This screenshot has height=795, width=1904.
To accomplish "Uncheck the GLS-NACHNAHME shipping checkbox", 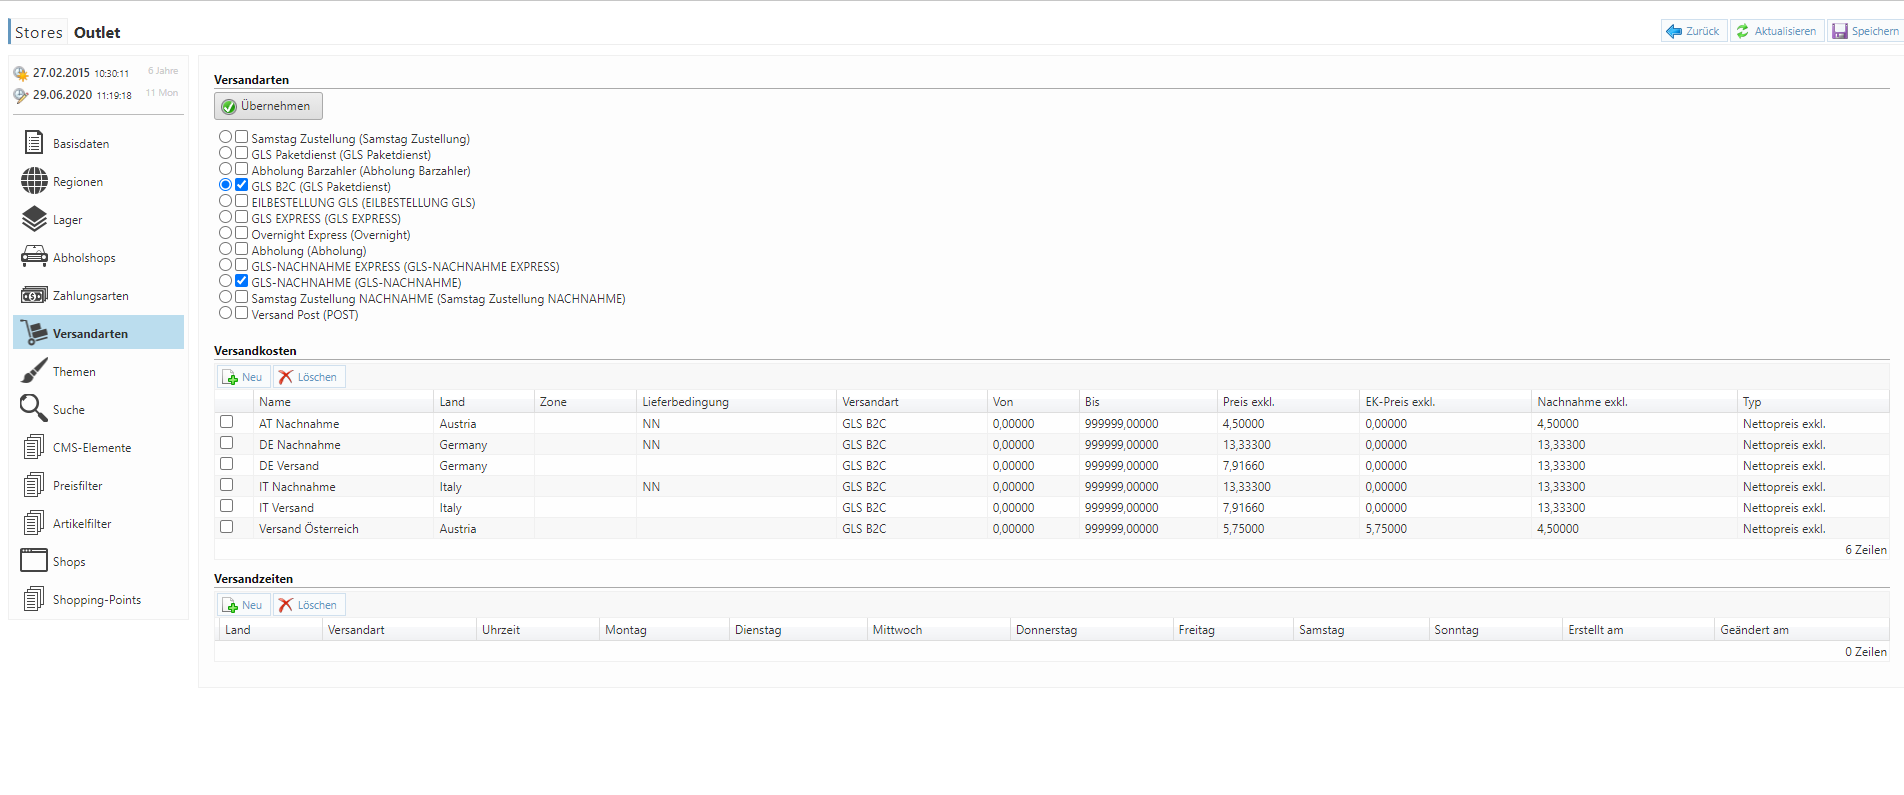I will [241, 281].
